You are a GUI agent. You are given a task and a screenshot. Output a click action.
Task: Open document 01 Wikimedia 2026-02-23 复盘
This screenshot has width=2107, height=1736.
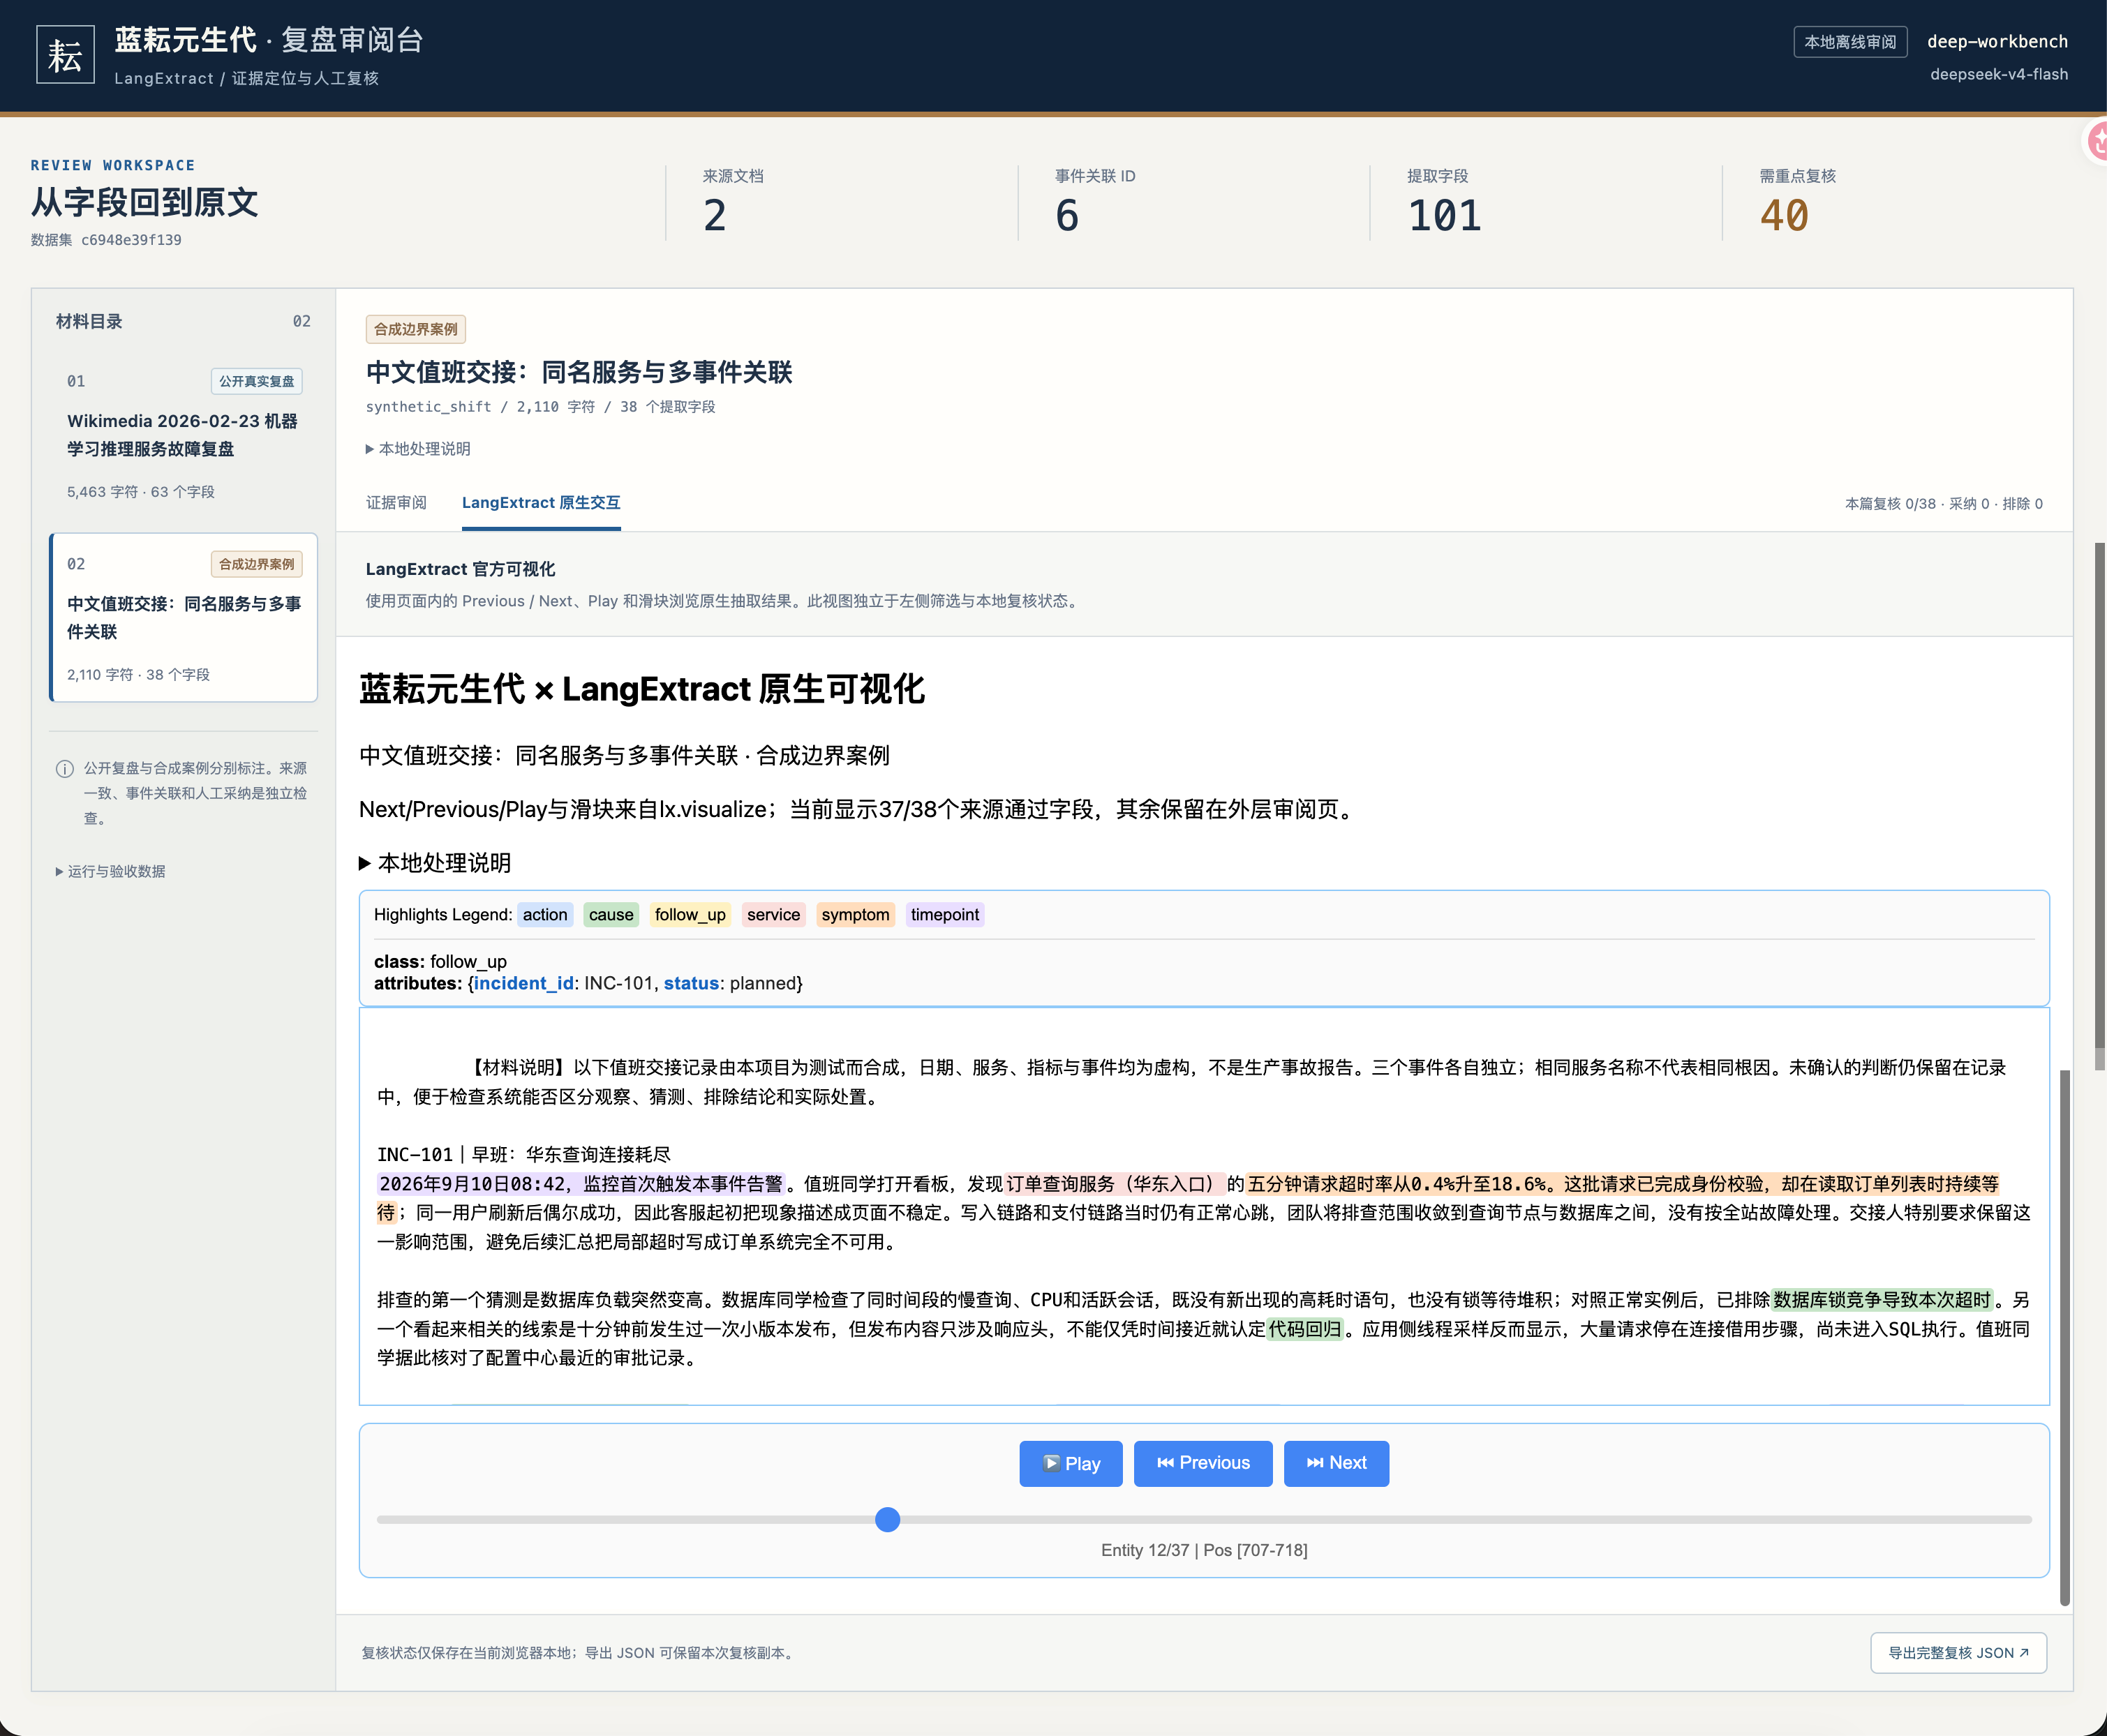tap(183, 435)
